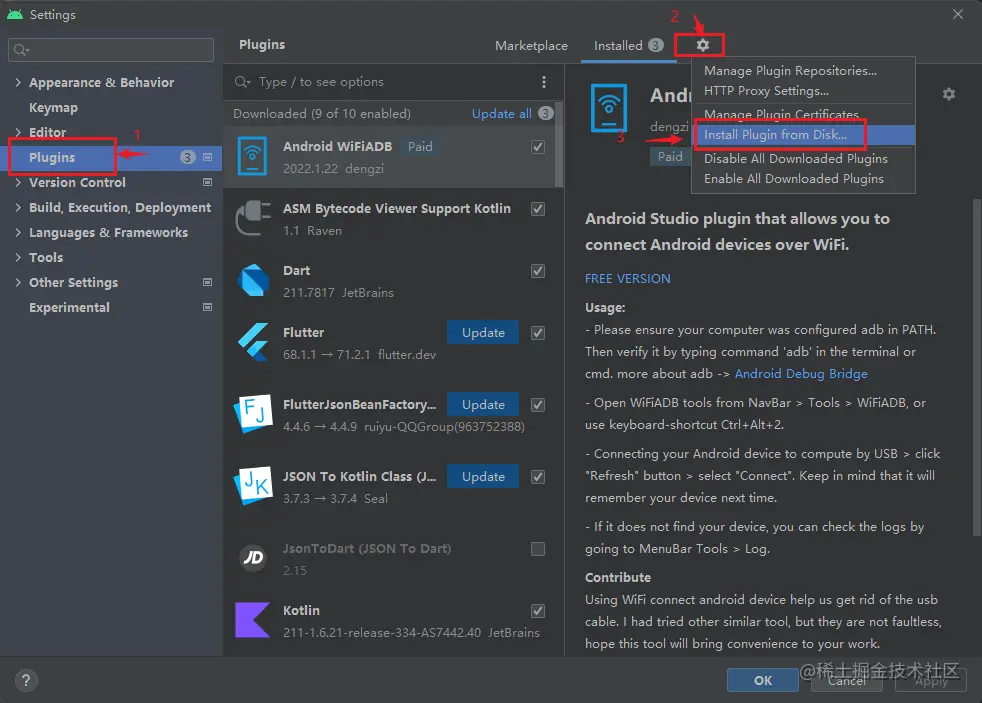
Task: Close the Settings dialog window
Action: (958, 14)
